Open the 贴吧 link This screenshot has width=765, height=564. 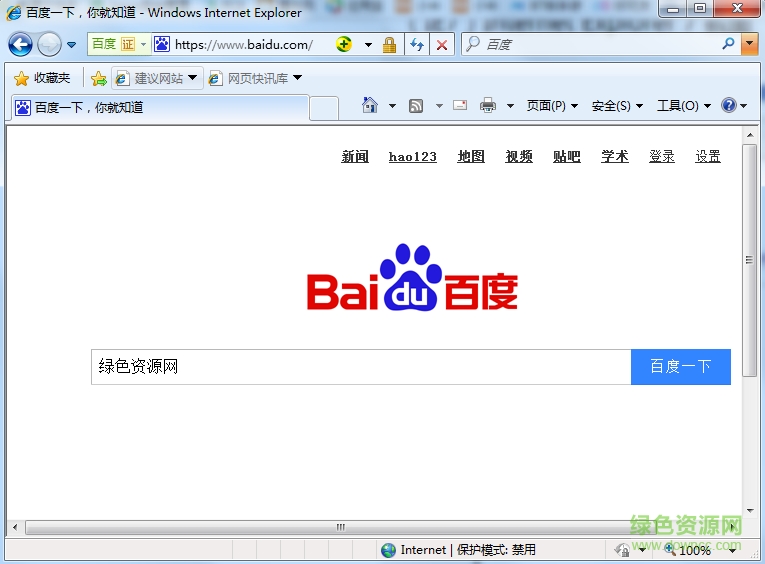click(566, 157)
